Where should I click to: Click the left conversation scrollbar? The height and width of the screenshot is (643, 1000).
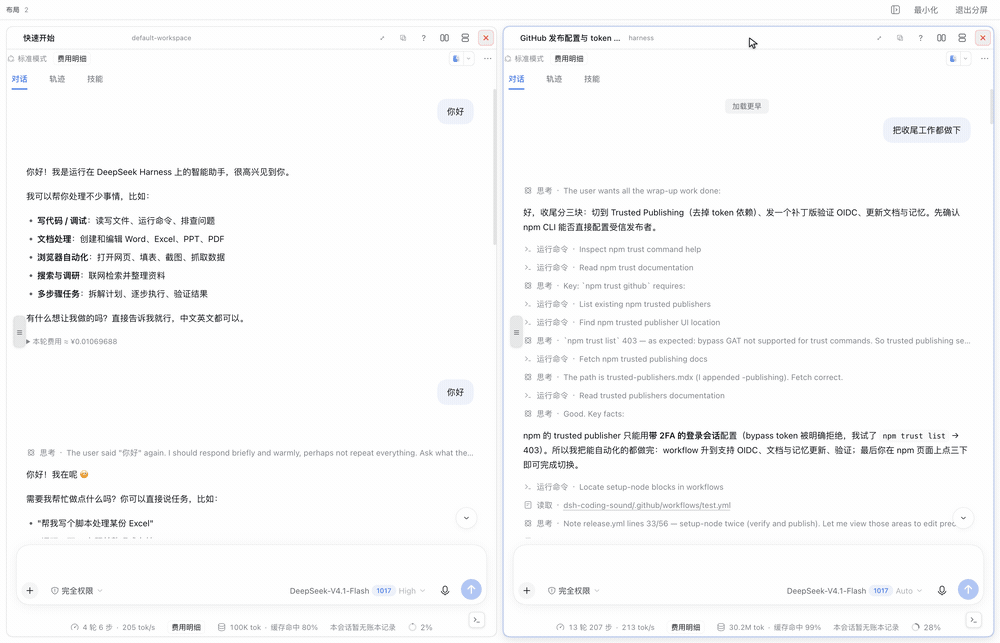(x=495, y=167)
